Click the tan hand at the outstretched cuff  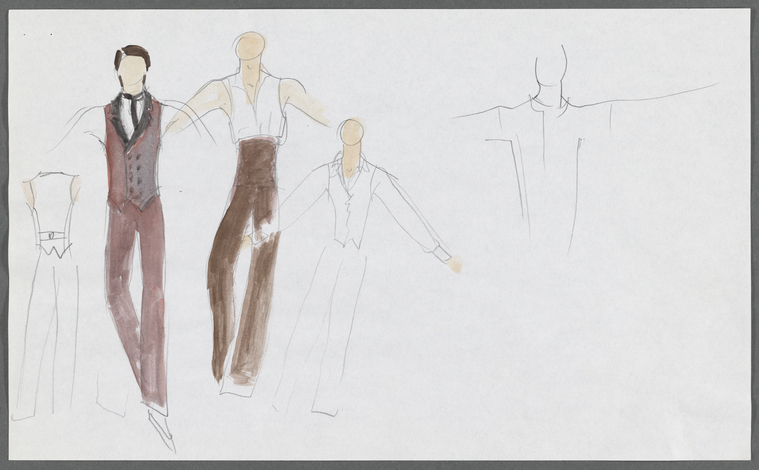tap(455, 265)
